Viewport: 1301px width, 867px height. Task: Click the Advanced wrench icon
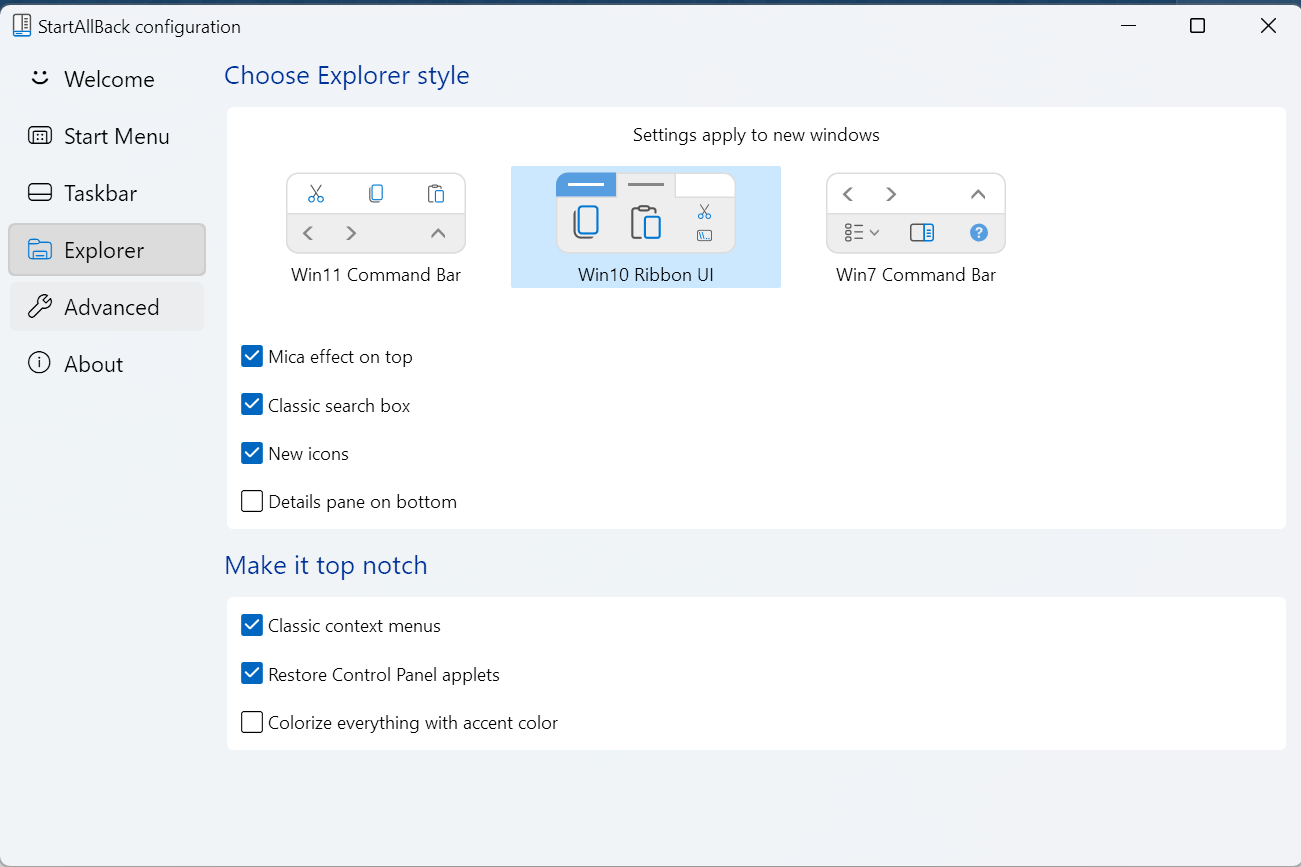(x=40, y=307)
